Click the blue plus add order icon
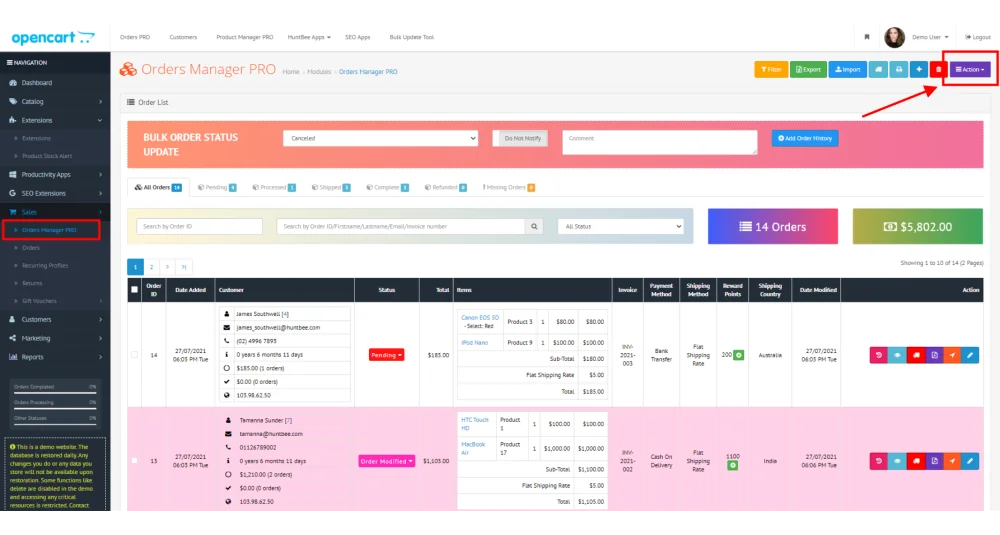1000x535 pixels. (x=918, y=70)
